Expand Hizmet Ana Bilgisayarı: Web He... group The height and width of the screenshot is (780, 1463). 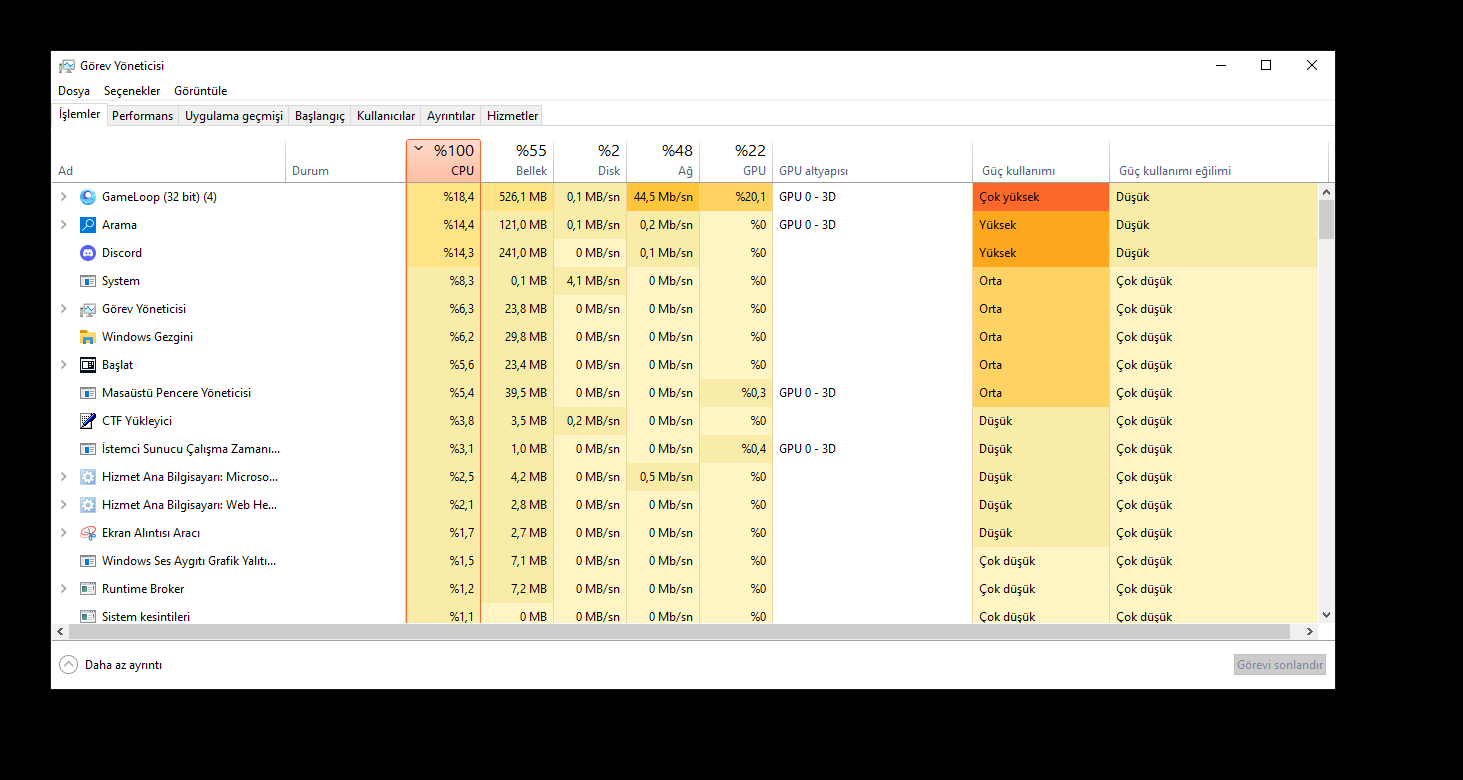click(64, 505)
